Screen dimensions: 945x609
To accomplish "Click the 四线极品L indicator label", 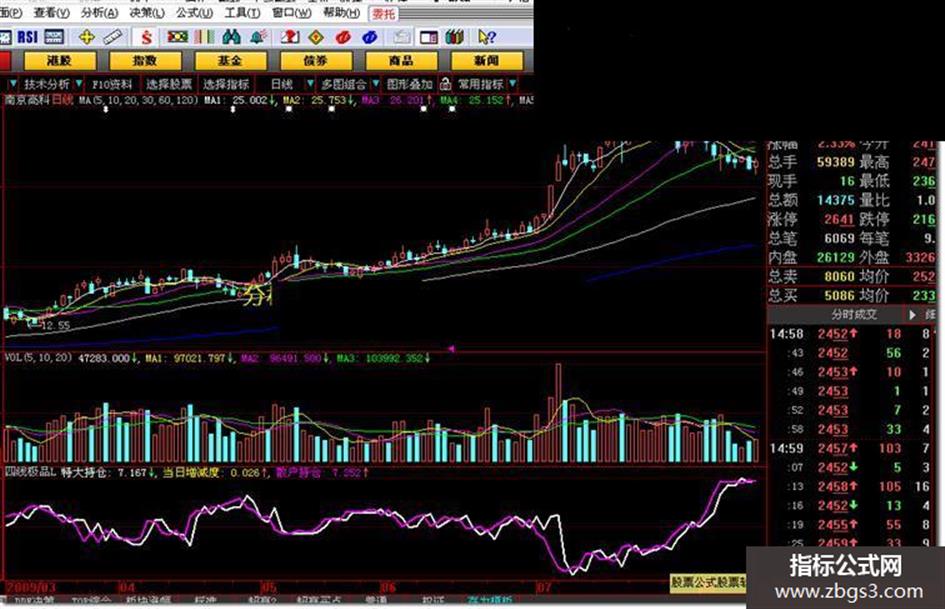I will pyautogui.click(x=30, y=472).
